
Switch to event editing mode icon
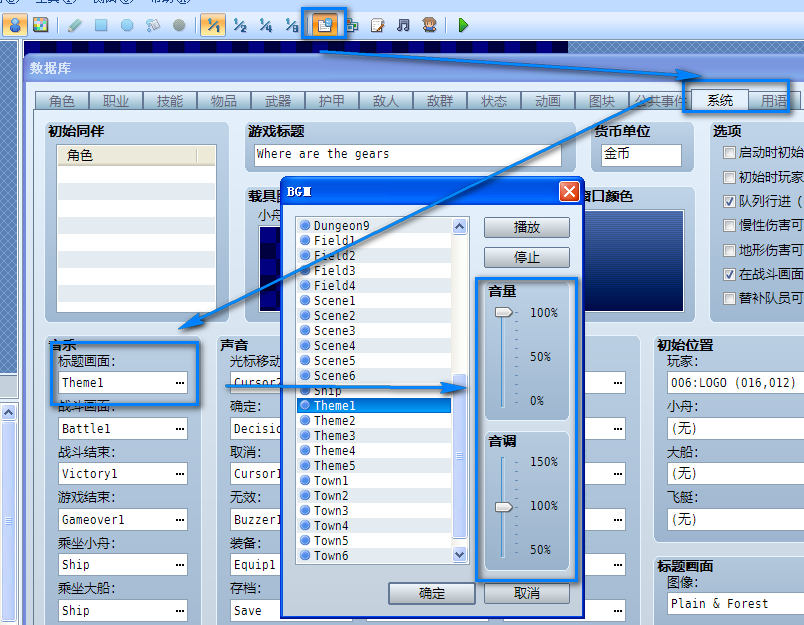click(x=15, y=25)
